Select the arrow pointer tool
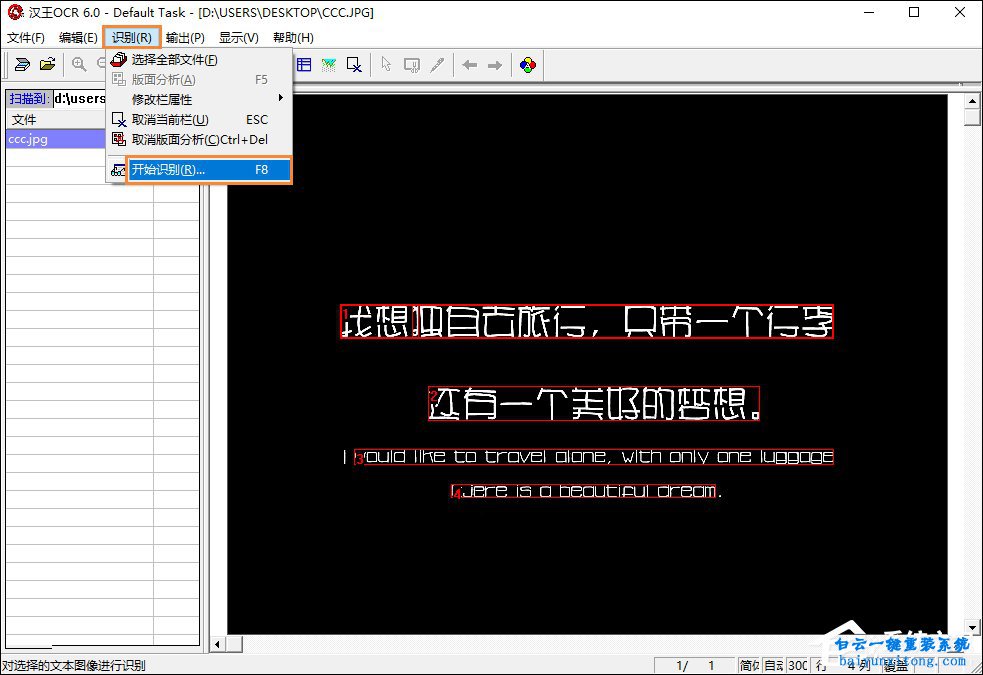 pos(386,65)
